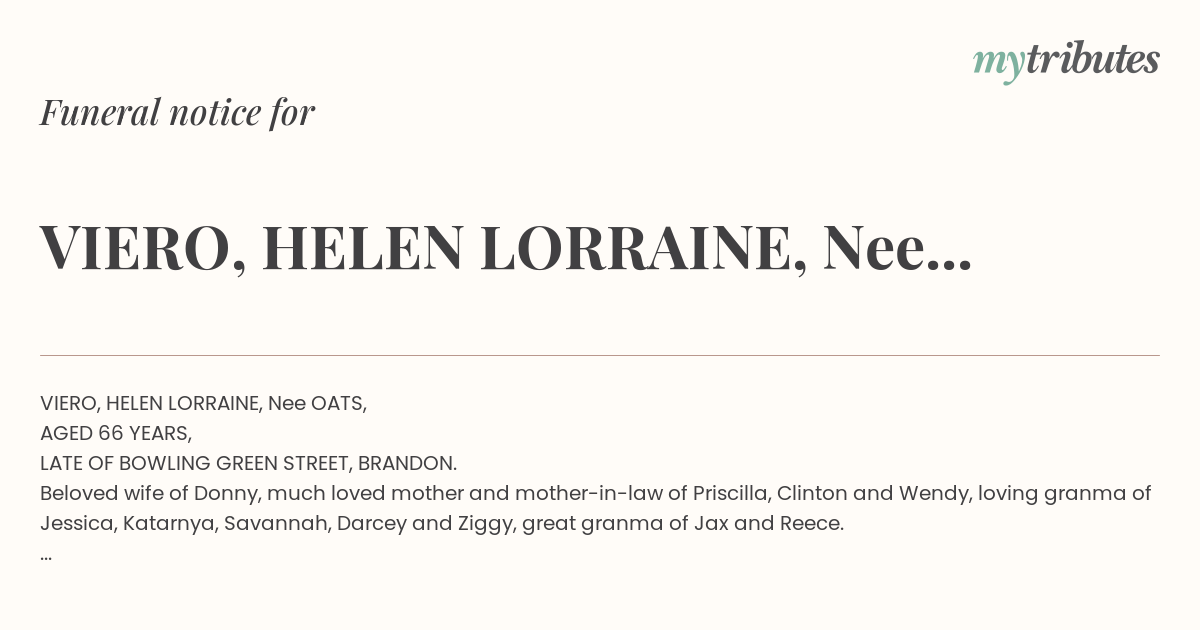Click the 'AGED 66 YEARS' line
This screenshot has height=630, width=1200.
tap(116, 433)
